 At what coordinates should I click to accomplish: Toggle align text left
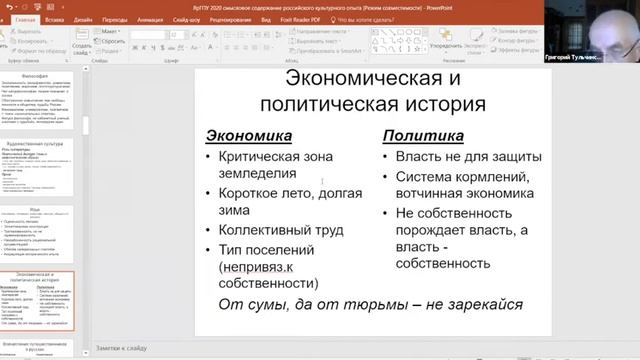[x=227, y=48]
